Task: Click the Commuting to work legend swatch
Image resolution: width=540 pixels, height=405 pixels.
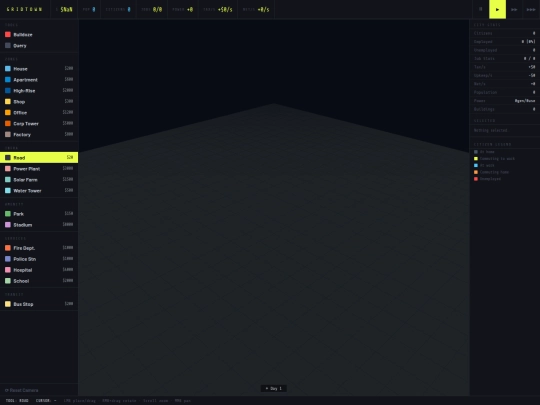Action: [476, 159]
